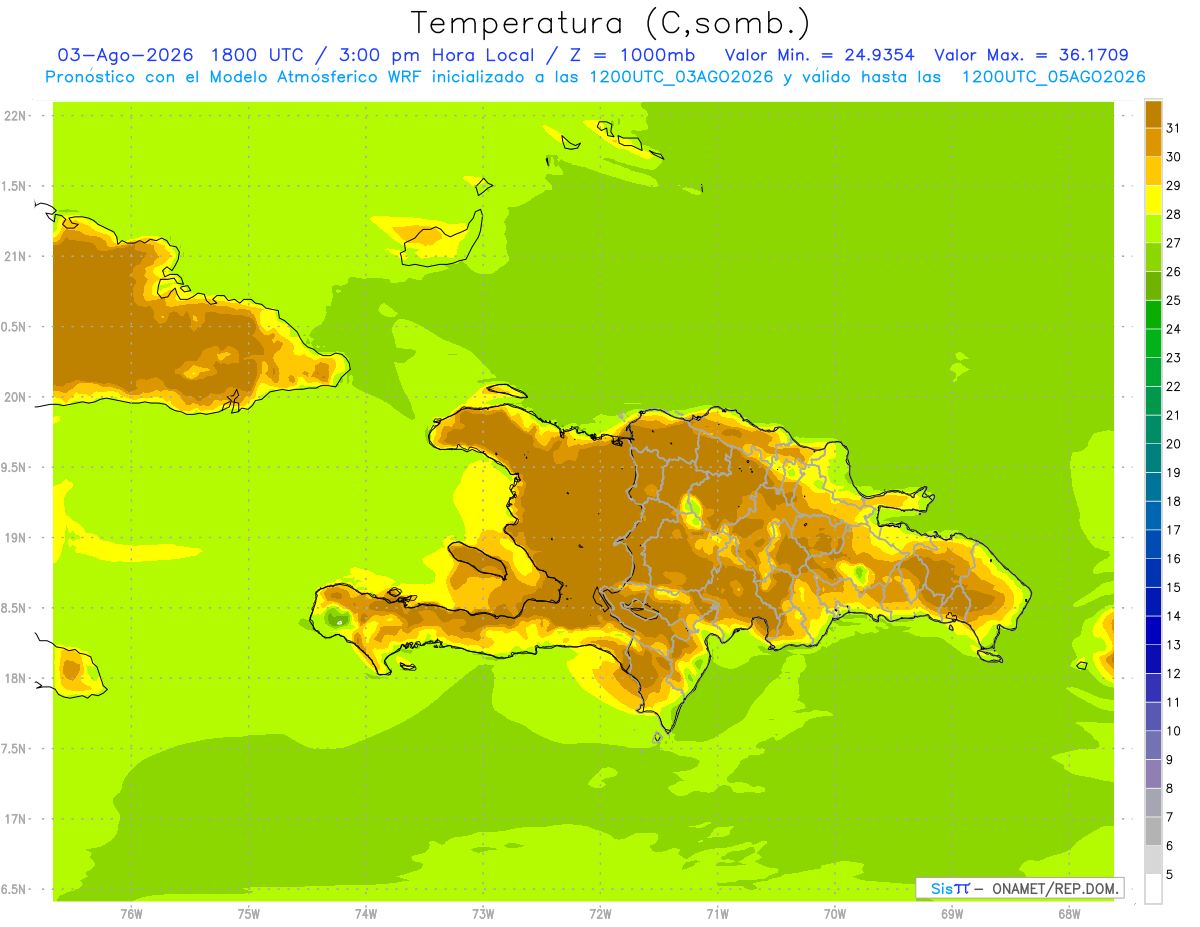
Task: Click legend value '30'
Action: point(1174,156)
